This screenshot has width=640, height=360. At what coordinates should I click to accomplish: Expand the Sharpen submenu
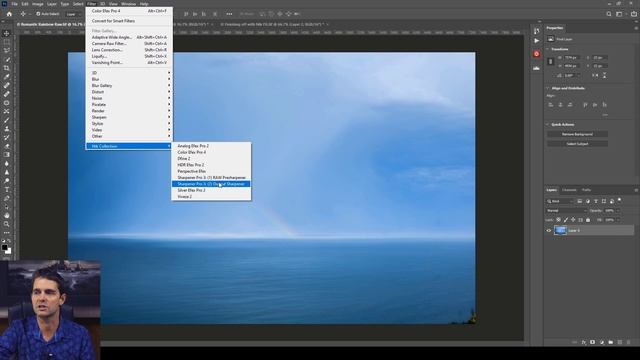129,117
